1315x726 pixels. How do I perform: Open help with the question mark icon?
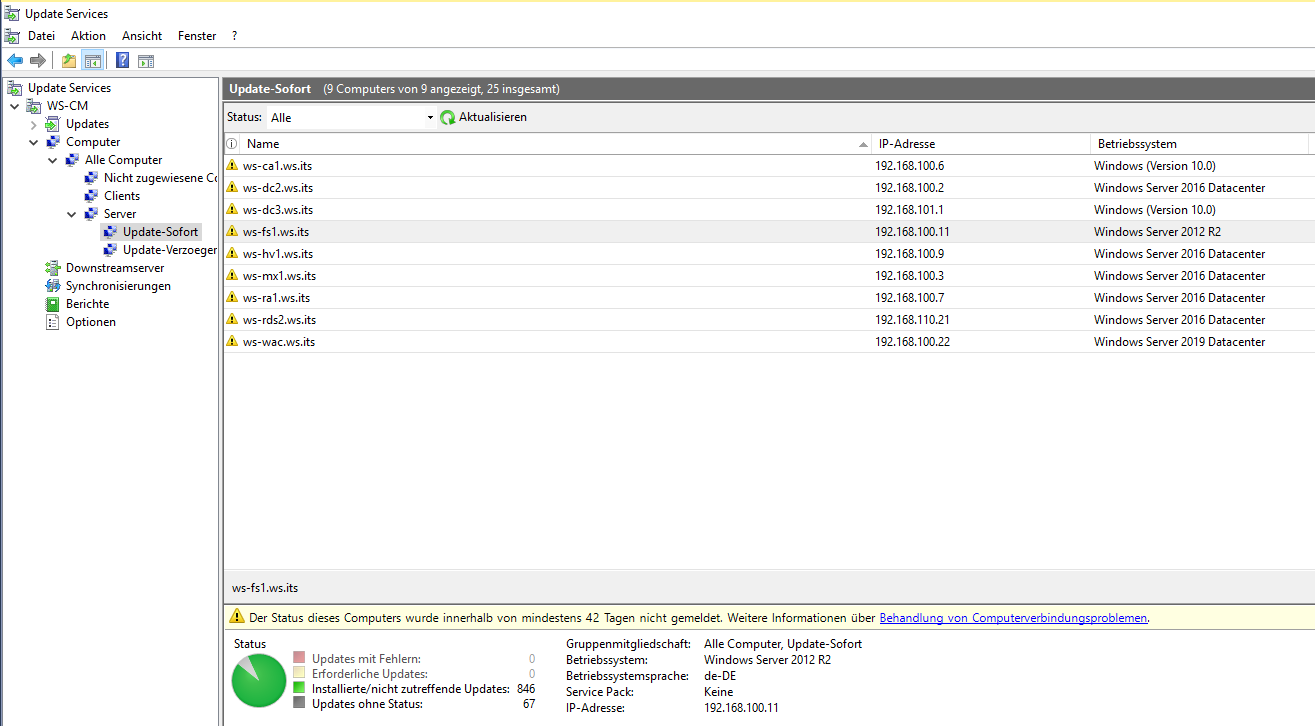(122, 61)
